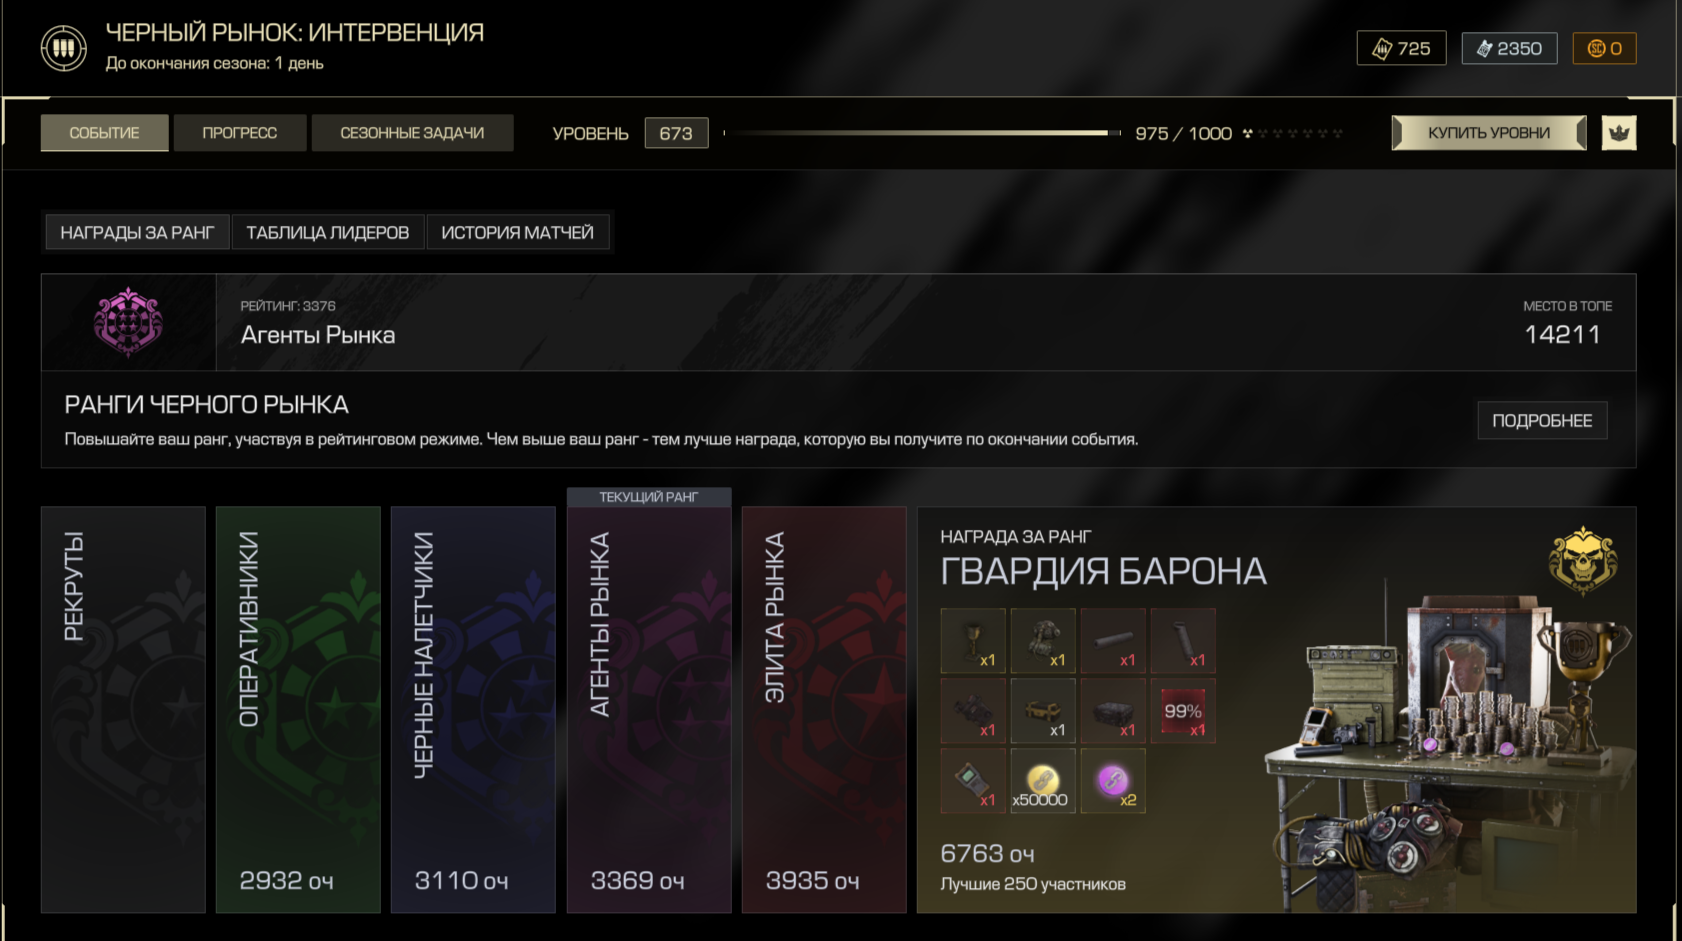Click the КУПИТЬ УРОВНИ button
This screenshot has width=1682, height=941.
(x=1489, y=133)
